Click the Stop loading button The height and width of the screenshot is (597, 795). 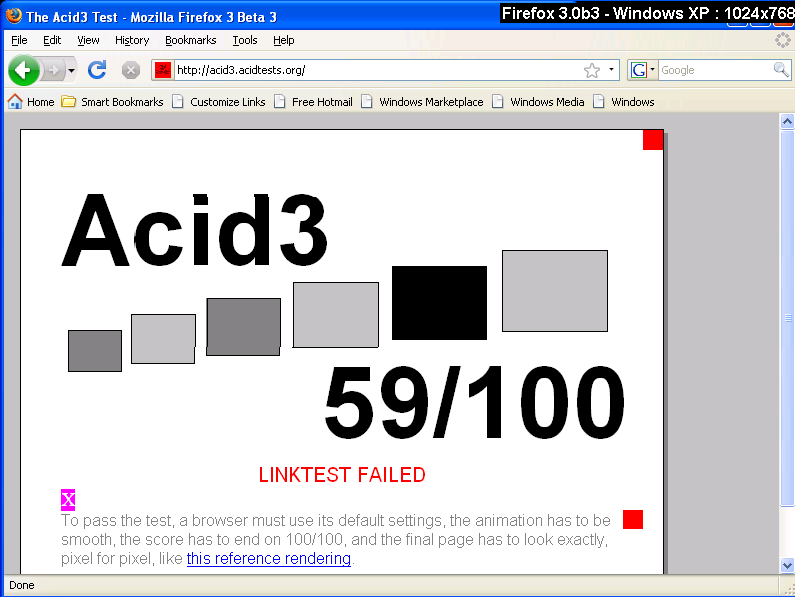coord(131,70)
